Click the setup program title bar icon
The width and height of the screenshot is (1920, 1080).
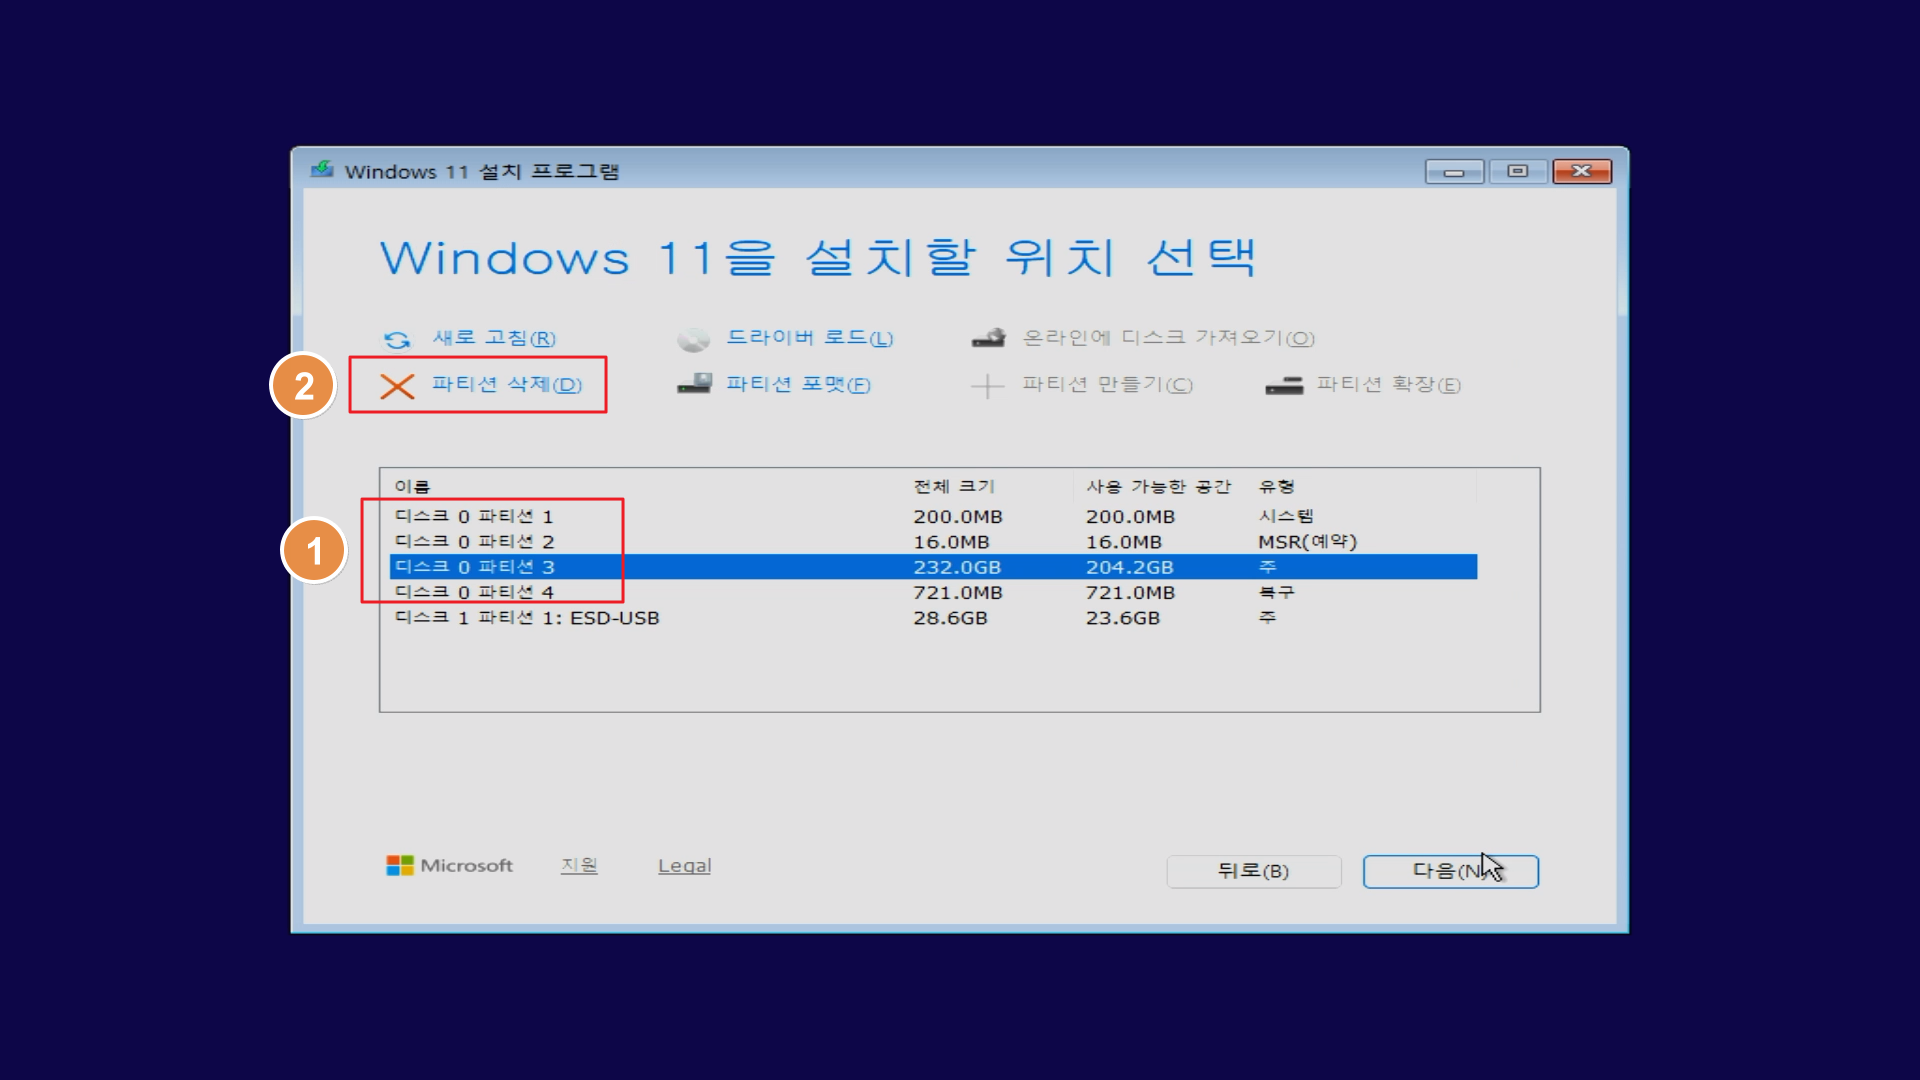click(x=322, y=170)
